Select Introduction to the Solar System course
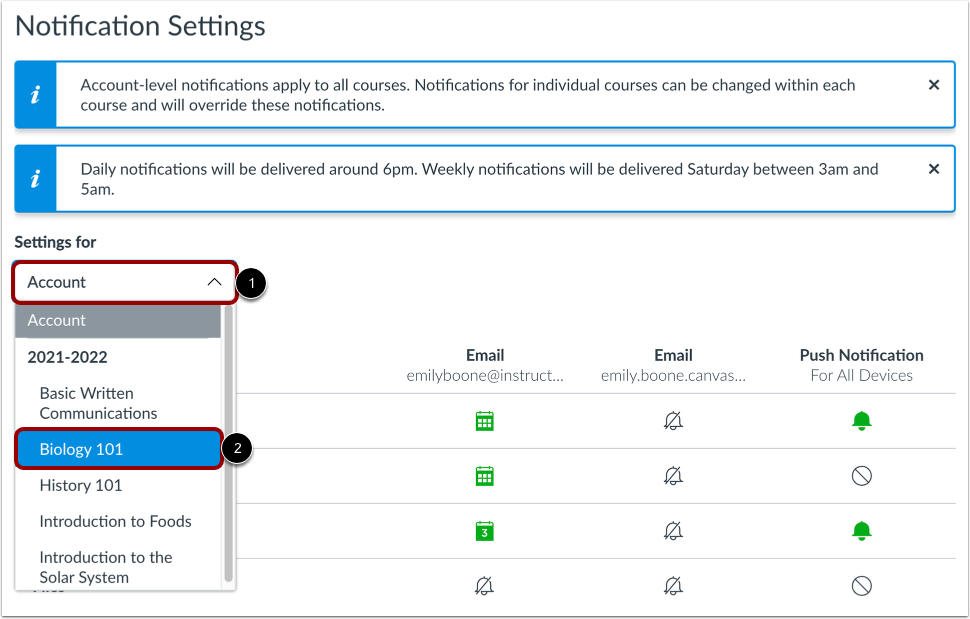The height and width of the screenshot is (619, 970). point(105,567)
